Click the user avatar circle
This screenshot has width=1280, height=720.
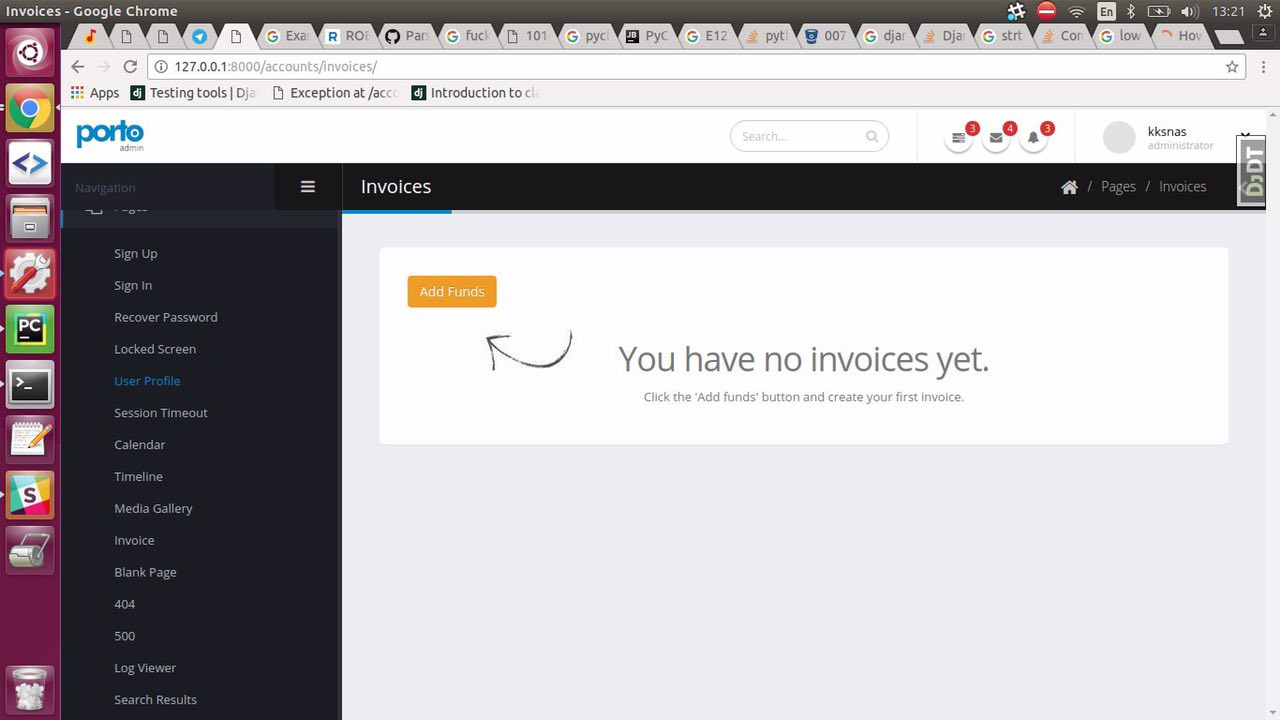1119,138
